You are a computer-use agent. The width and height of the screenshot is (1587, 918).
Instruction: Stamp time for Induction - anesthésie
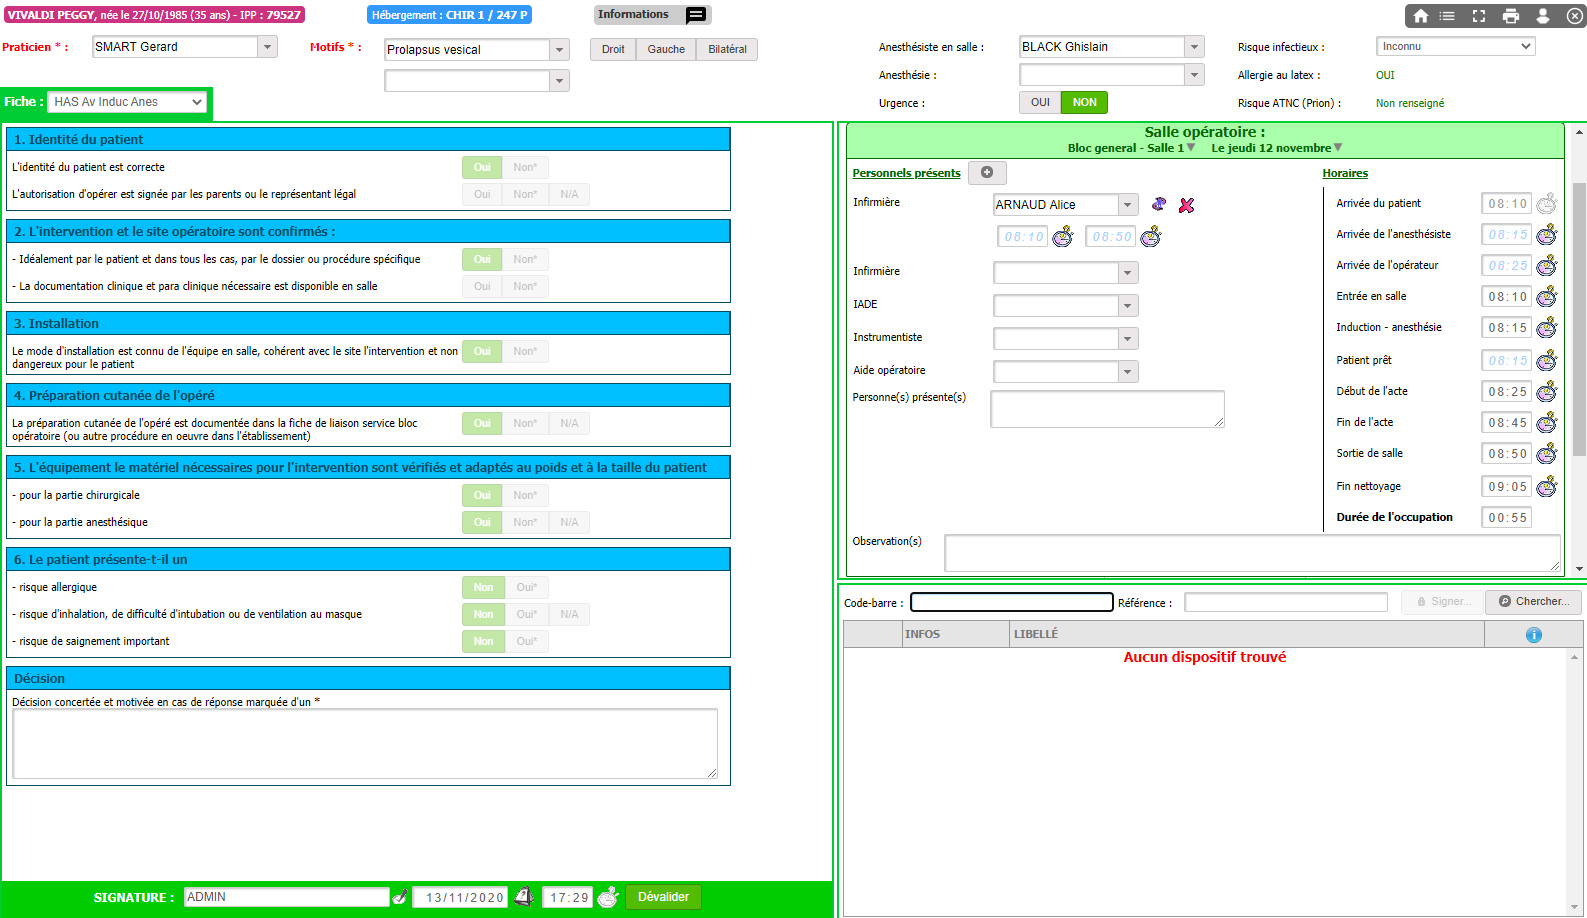point(1547,327)
